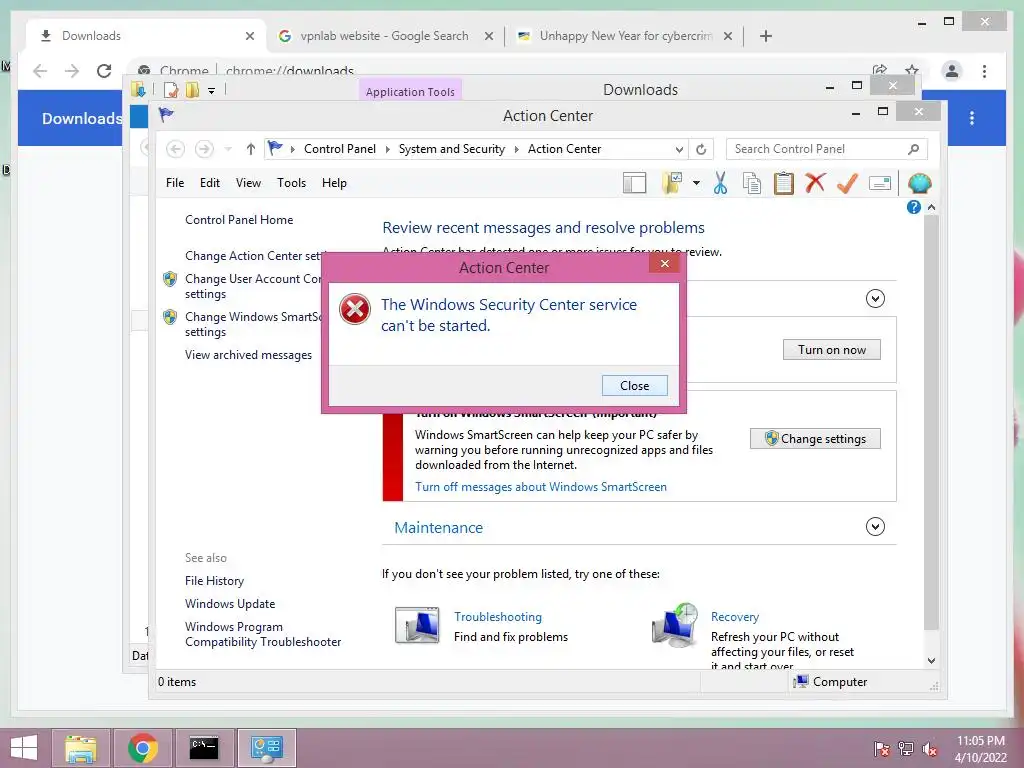Open View archived messages link

248,355
